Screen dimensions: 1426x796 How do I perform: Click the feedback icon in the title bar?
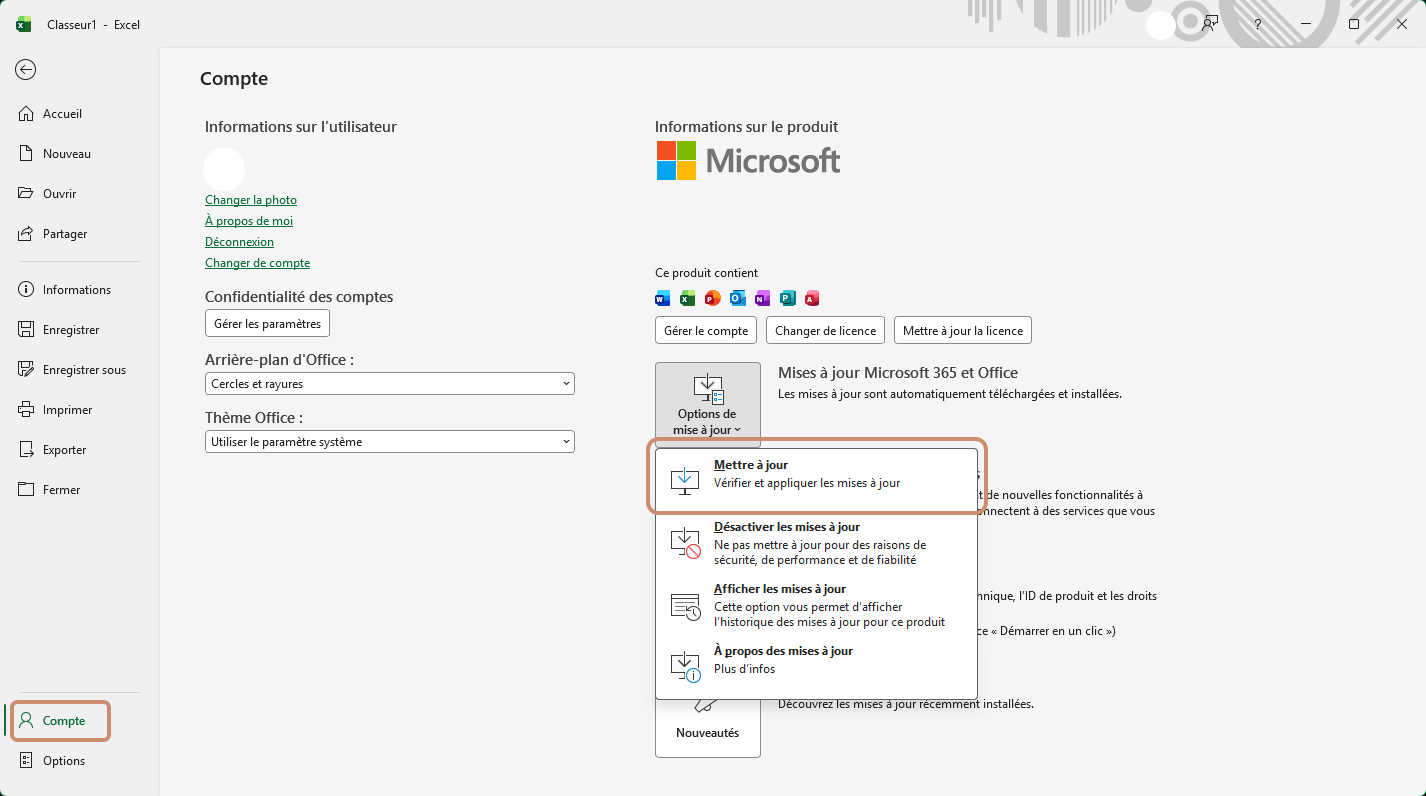tap(1210, 24)
